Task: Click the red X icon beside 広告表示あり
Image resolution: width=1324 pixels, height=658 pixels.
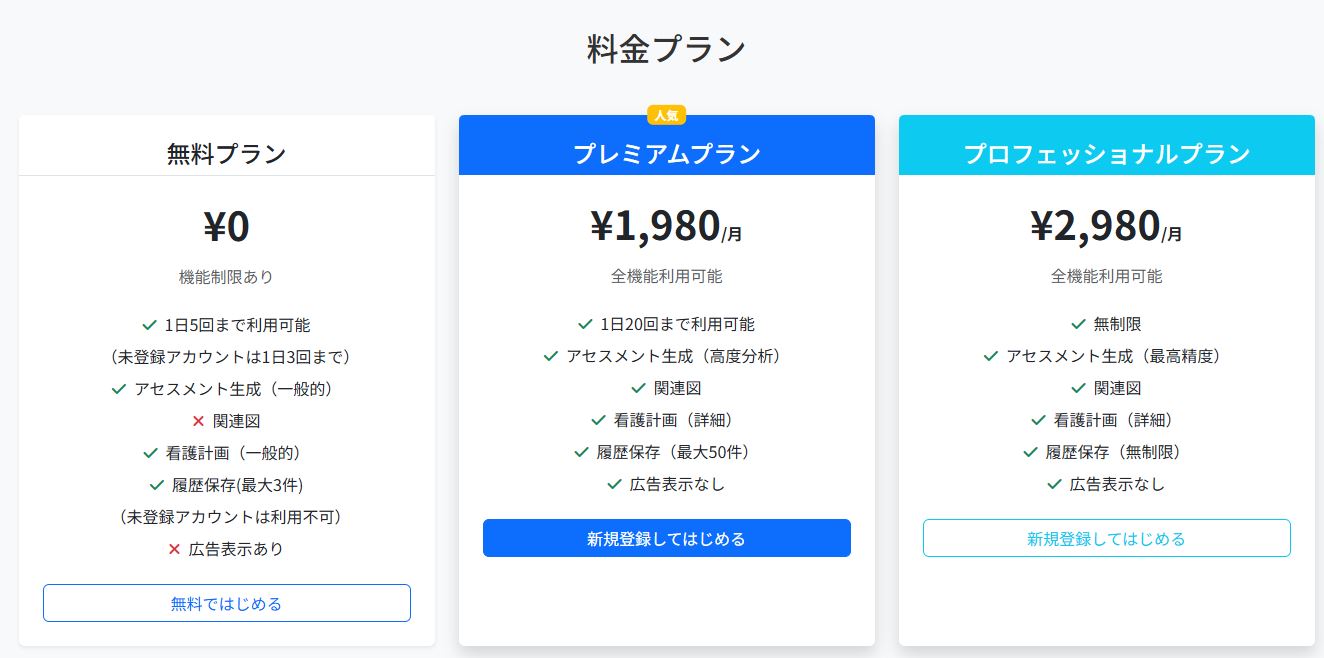Action: click(174, 549)
